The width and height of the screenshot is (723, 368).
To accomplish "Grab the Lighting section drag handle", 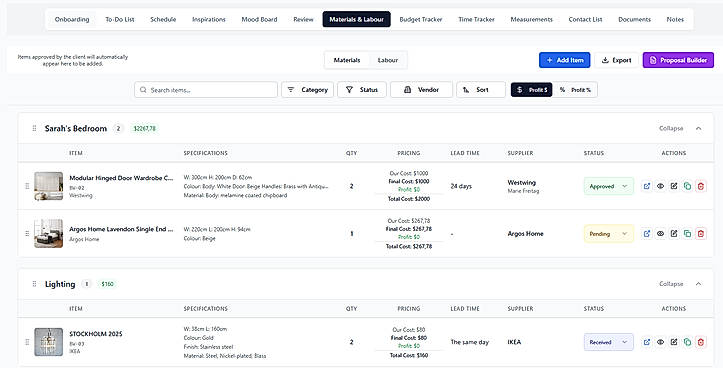I will (34, 284).
